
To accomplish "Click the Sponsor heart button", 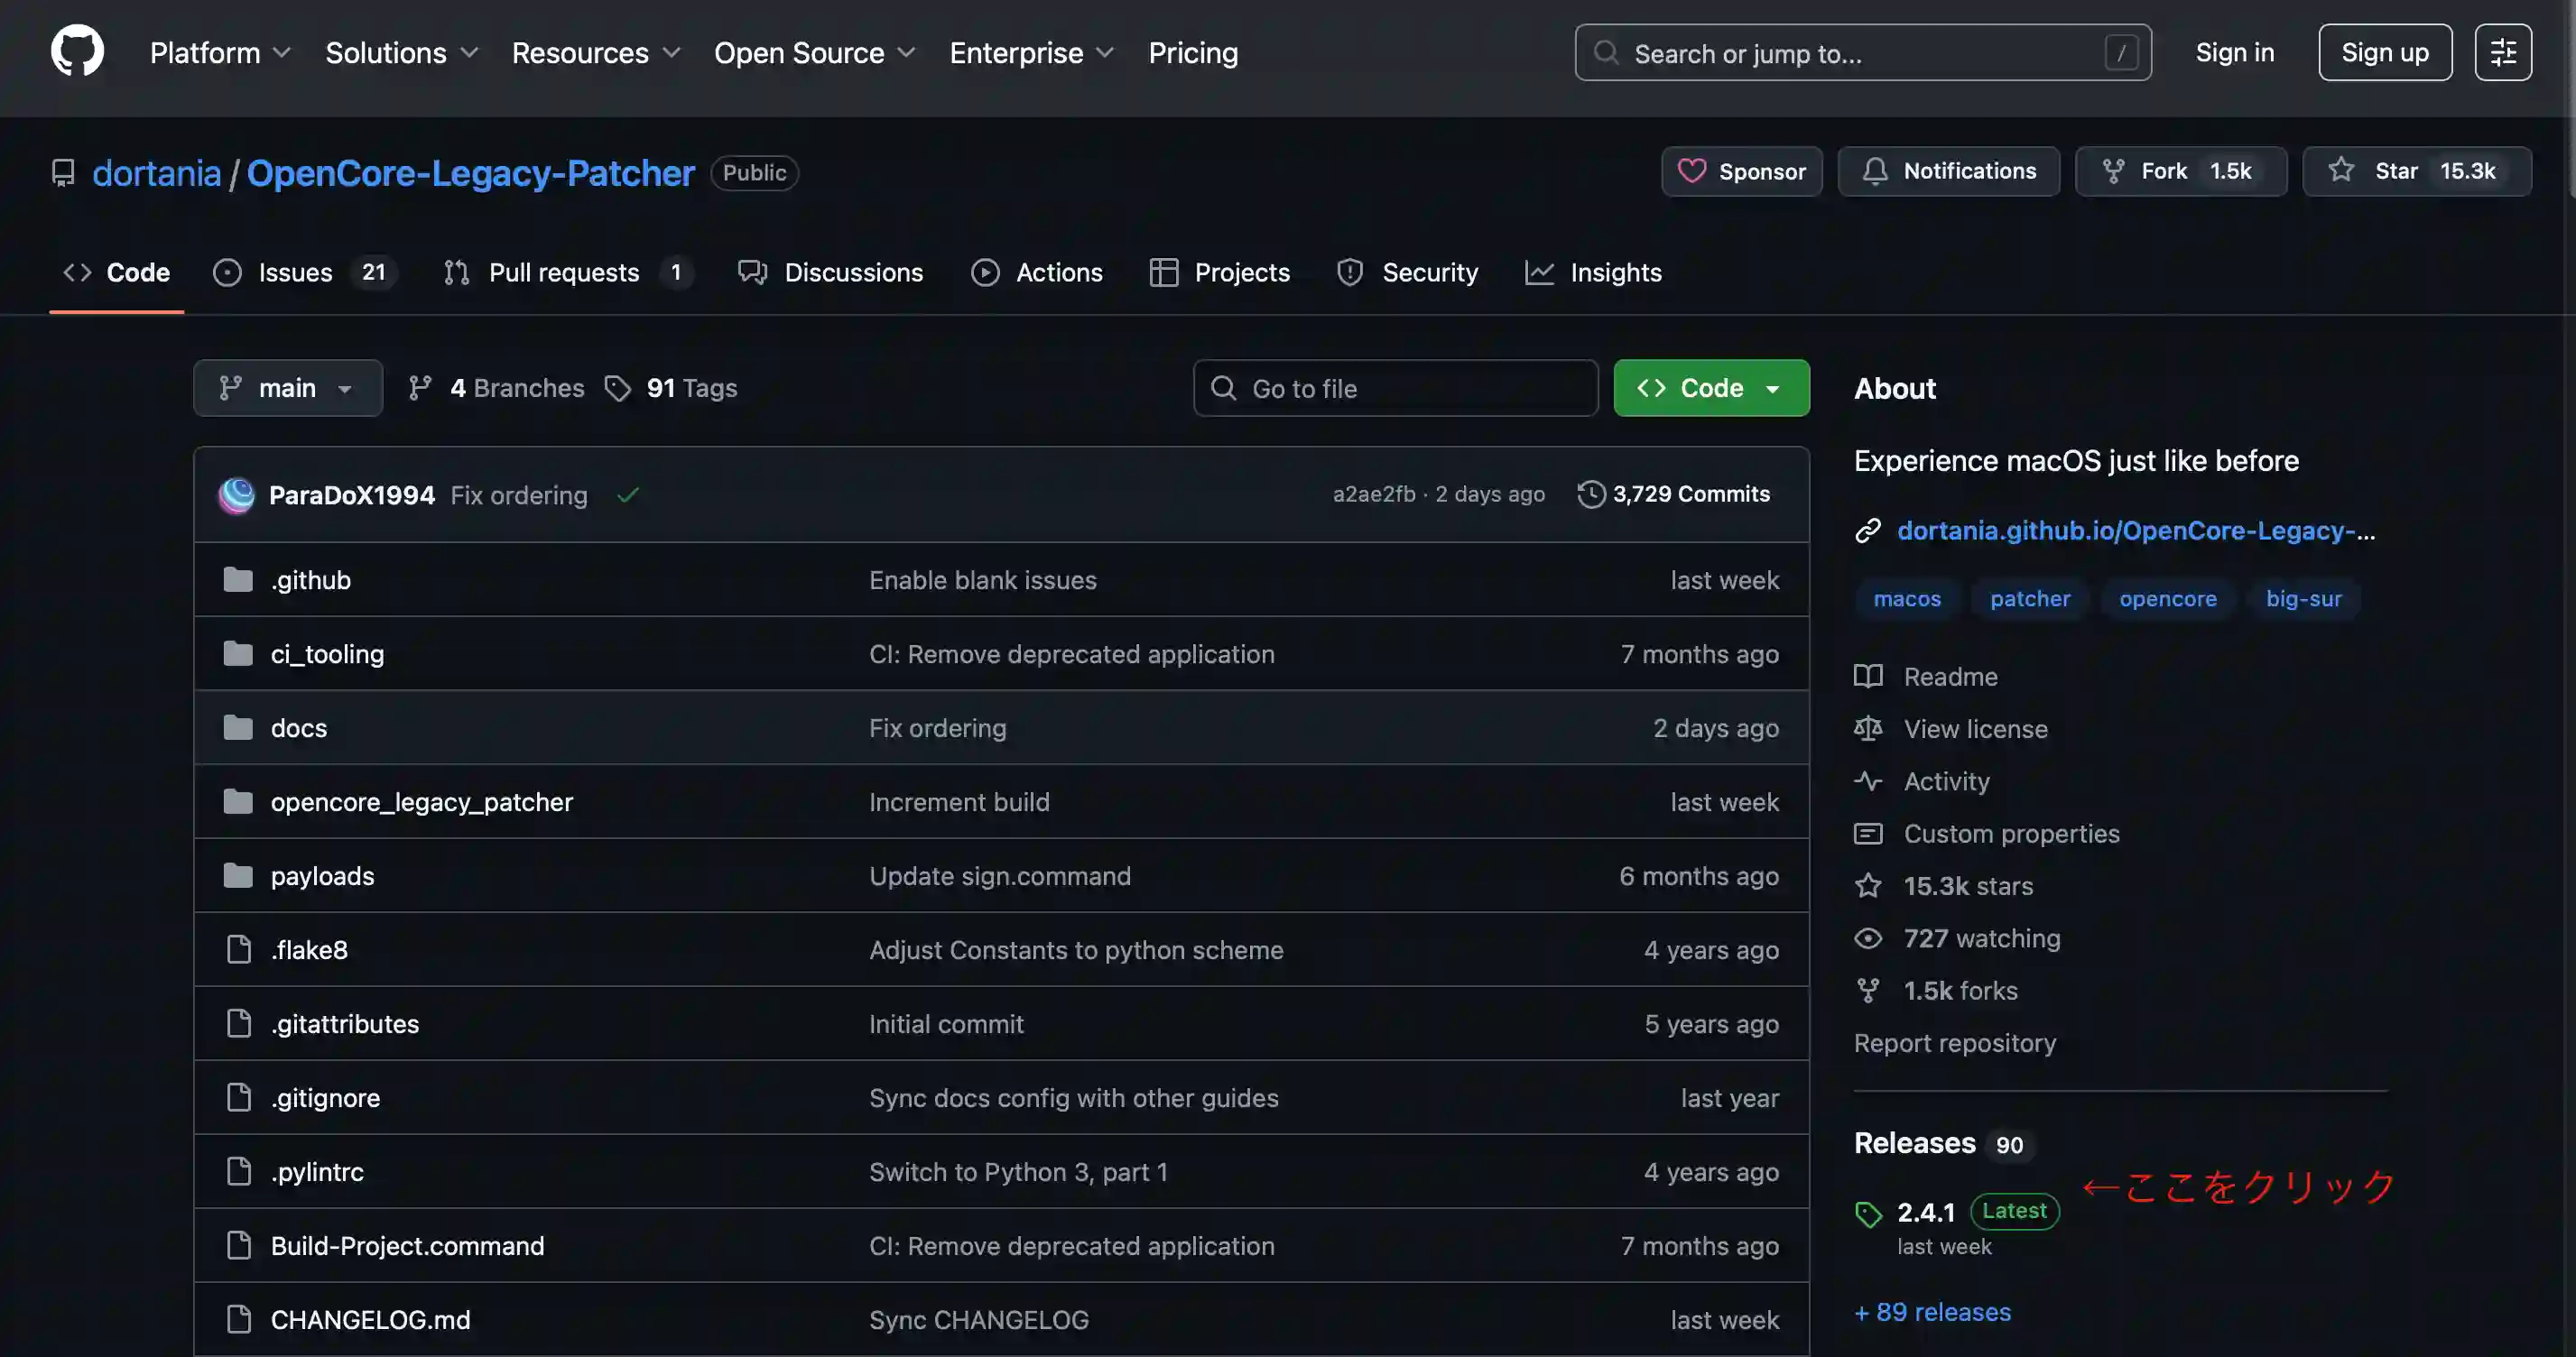I will click(1742, 171).
